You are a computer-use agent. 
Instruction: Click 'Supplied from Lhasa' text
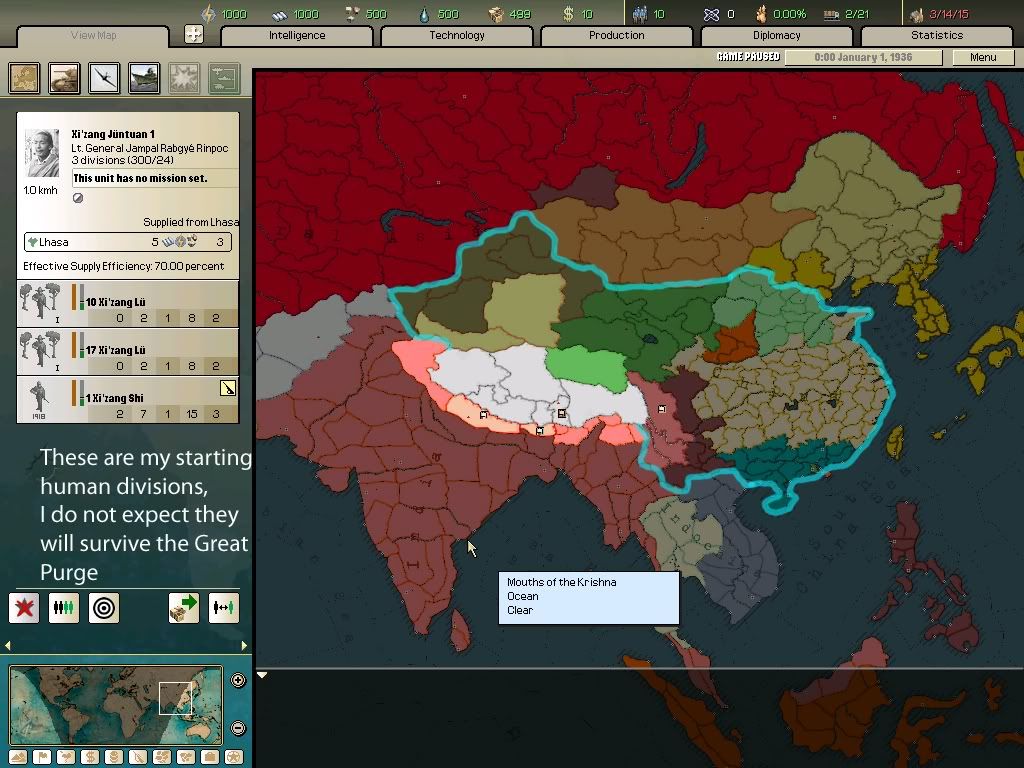(191, 222)
